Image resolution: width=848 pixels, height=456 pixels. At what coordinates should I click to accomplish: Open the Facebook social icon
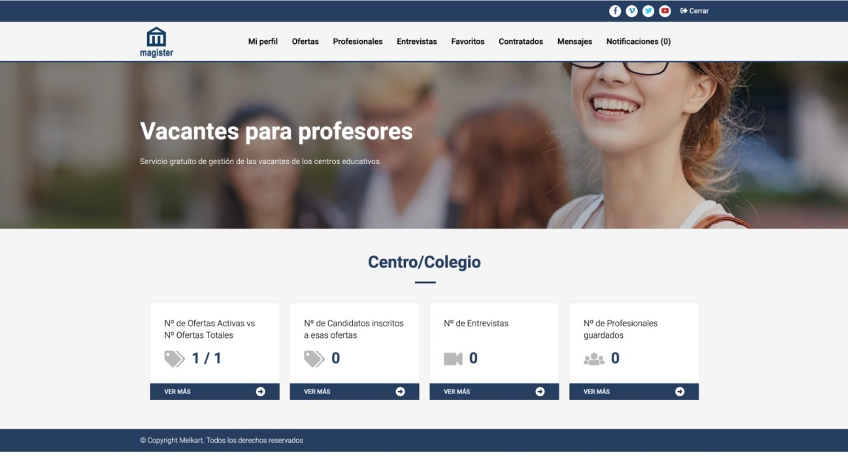(x=615, y=11)
